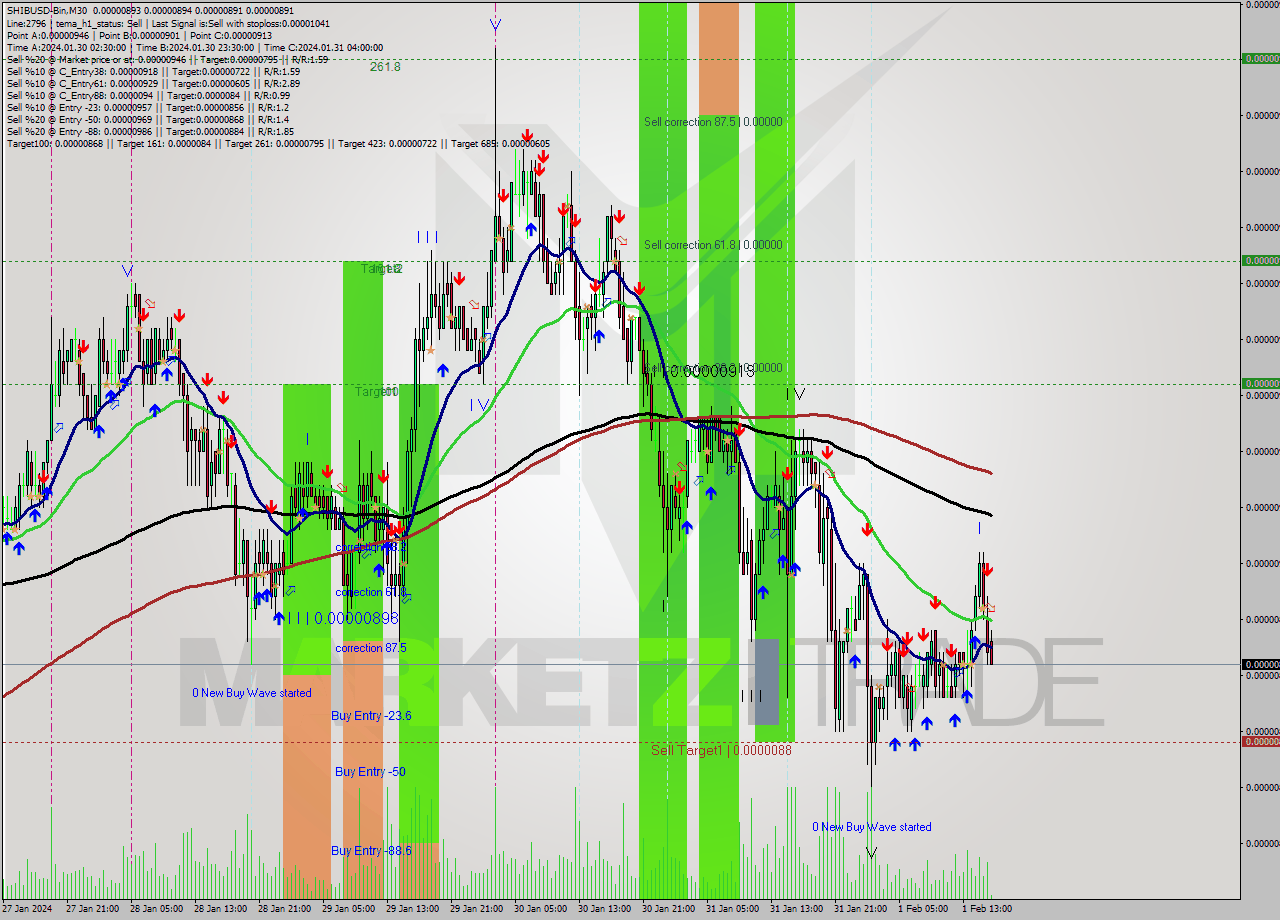
Task: Select the 'Line:2796 | tema_h1_status: Sell' status line
Action: tap(168, 22)
